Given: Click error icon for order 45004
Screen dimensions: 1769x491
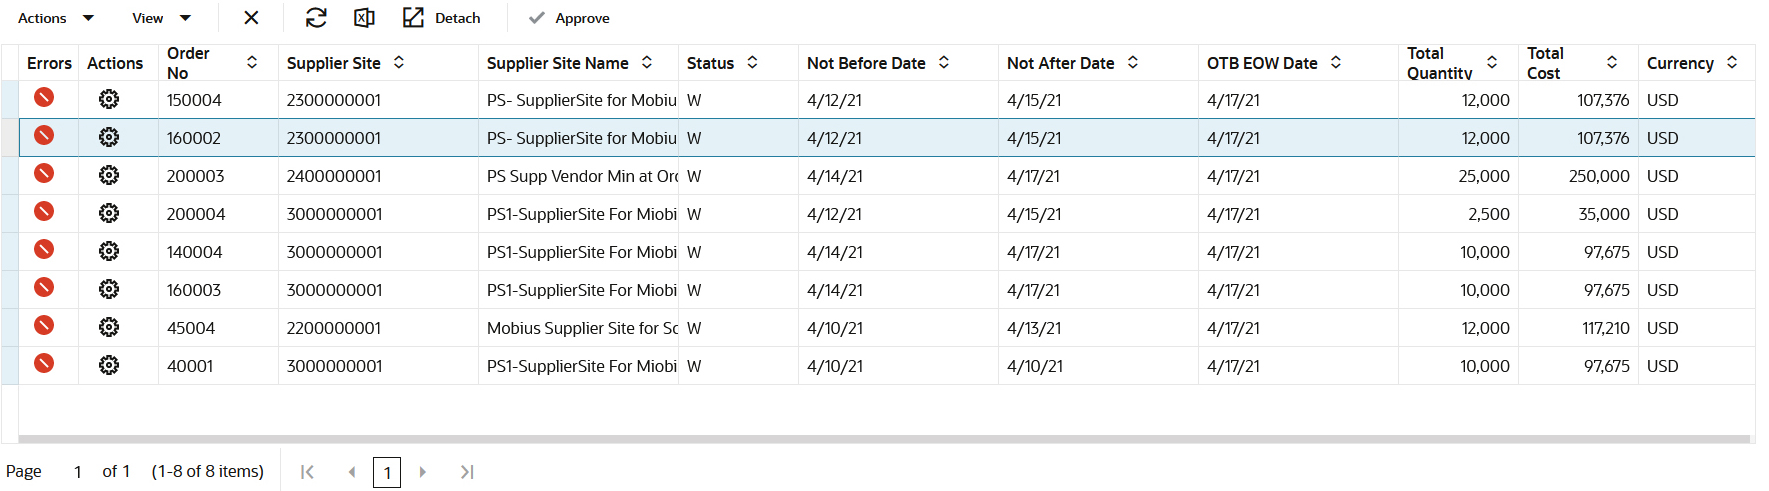Looking at the screenshot, I should pos(44,326).
